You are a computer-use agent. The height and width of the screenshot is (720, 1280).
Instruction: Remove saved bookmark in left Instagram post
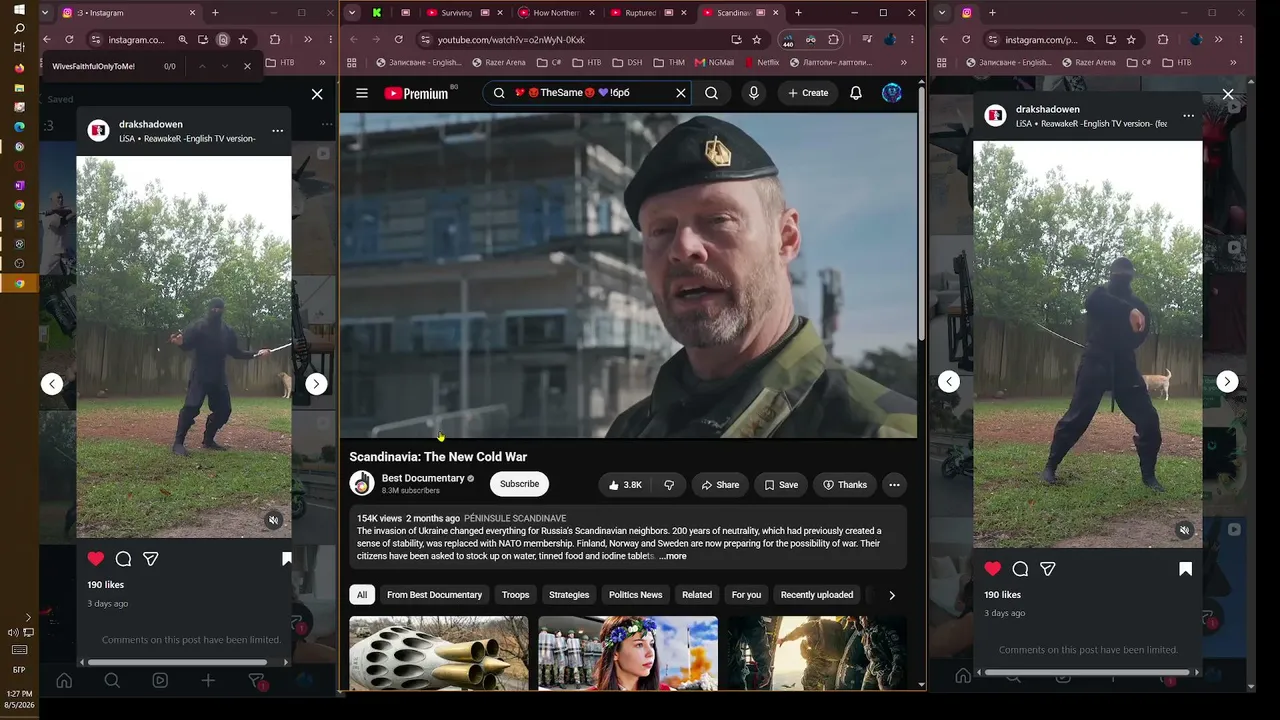pos(287,559)
